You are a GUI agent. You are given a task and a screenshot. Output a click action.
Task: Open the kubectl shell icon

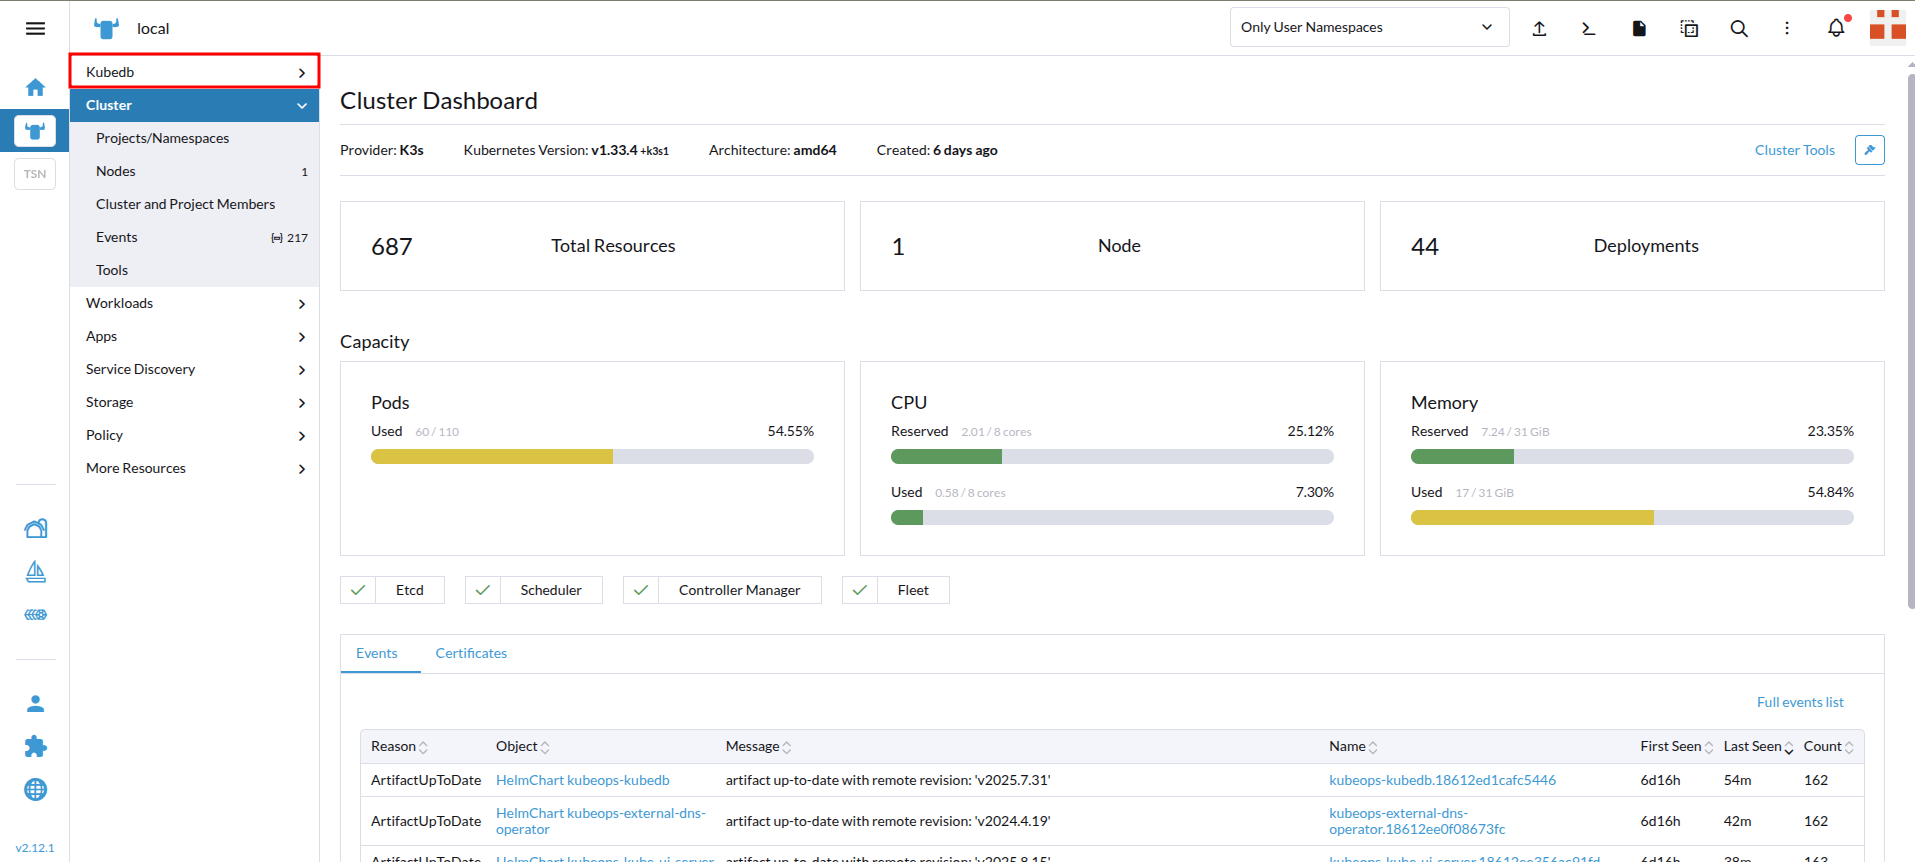point(1588,28)
